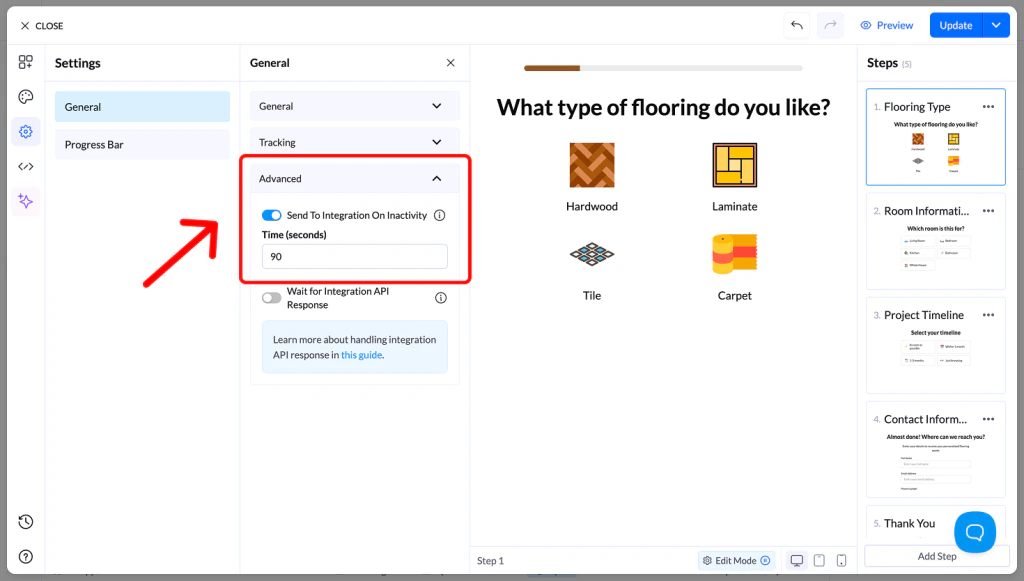Toggle Send To Integration On Inactivity
Viewport: 1024px width, 581px height.
click(272, 215)
